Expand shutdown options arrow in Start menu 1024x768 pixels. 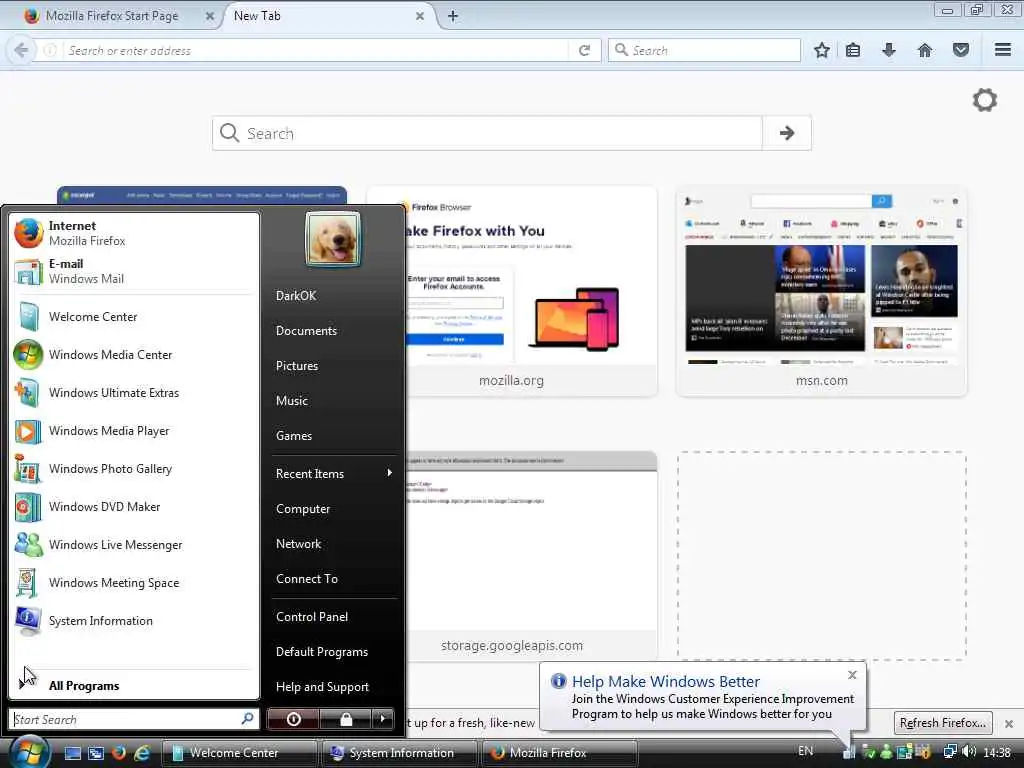tap(383, 719)
